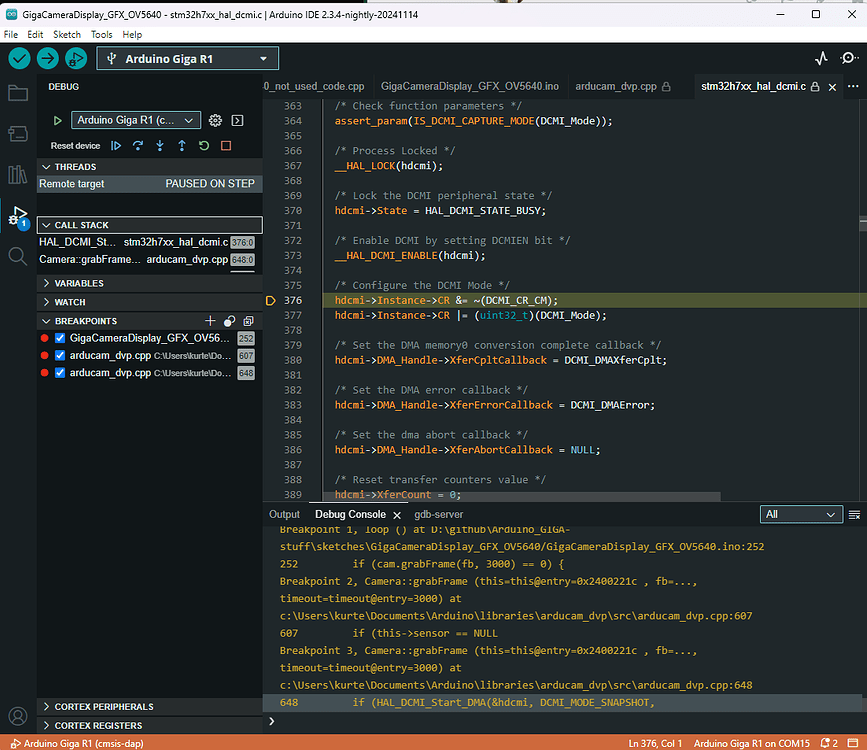Click the Upload arrow button
This screenshot has height=750, width=867.
point(47,59)
